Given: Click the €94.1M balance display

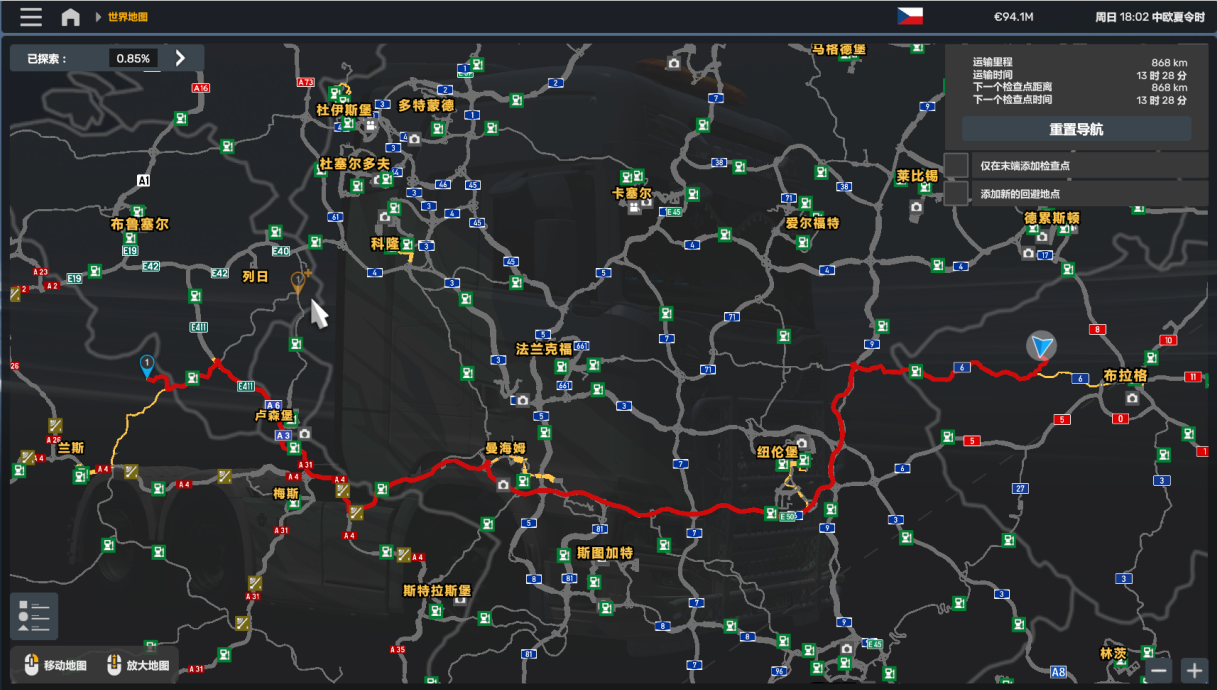Looking at the screenshot, I should pyautogui.click(x=1013, y=17).
